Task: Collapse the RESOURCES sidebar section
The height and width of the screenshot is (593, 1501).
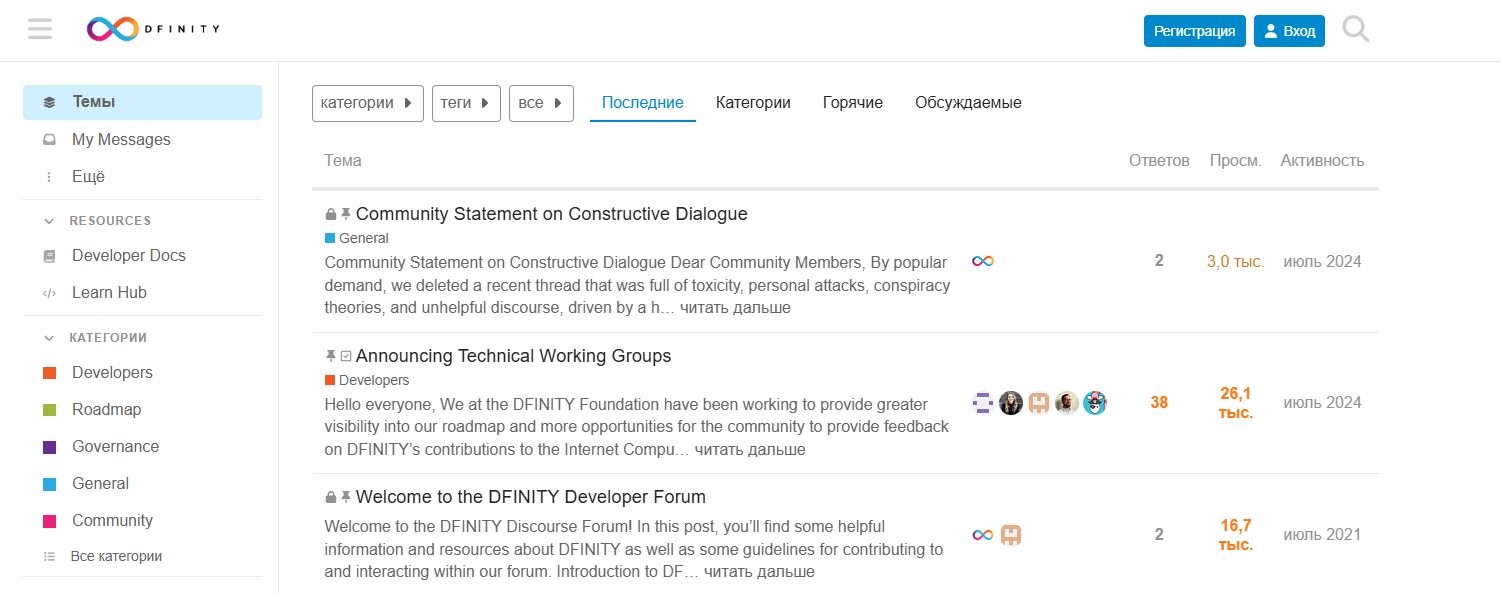Action: tap(49, 221)
